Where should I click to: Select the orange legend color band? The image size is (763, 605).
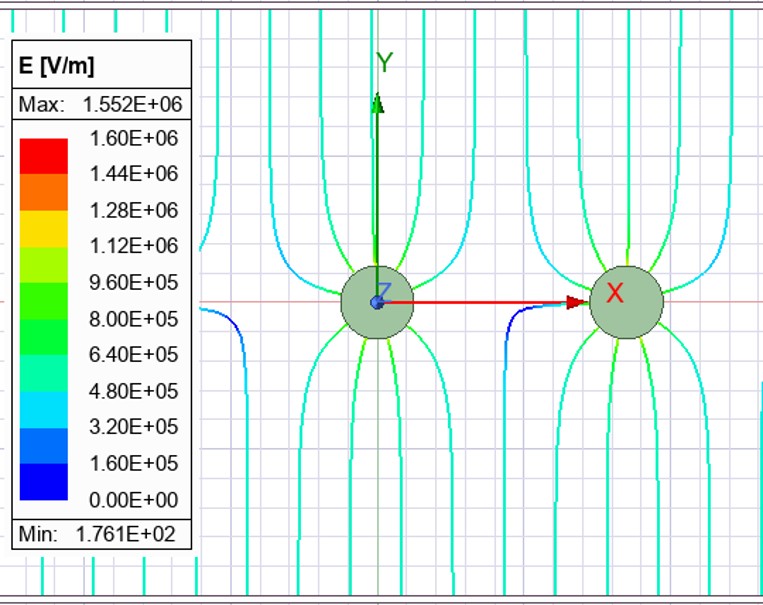click(43, 192)
